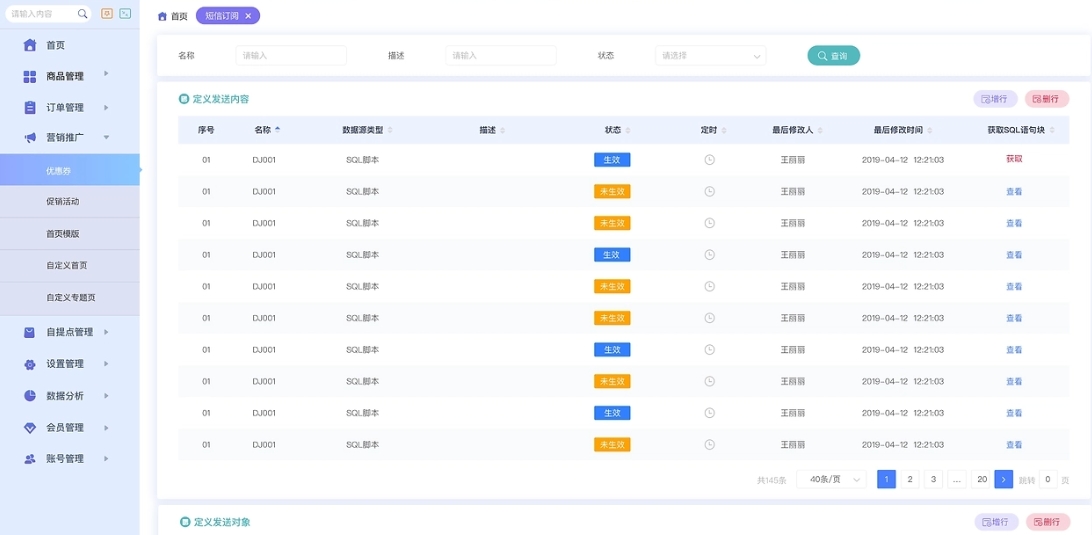Click 增行 in 定义发送内容 section
This screenshot has height=535, width=1092.
pos(995,99)
